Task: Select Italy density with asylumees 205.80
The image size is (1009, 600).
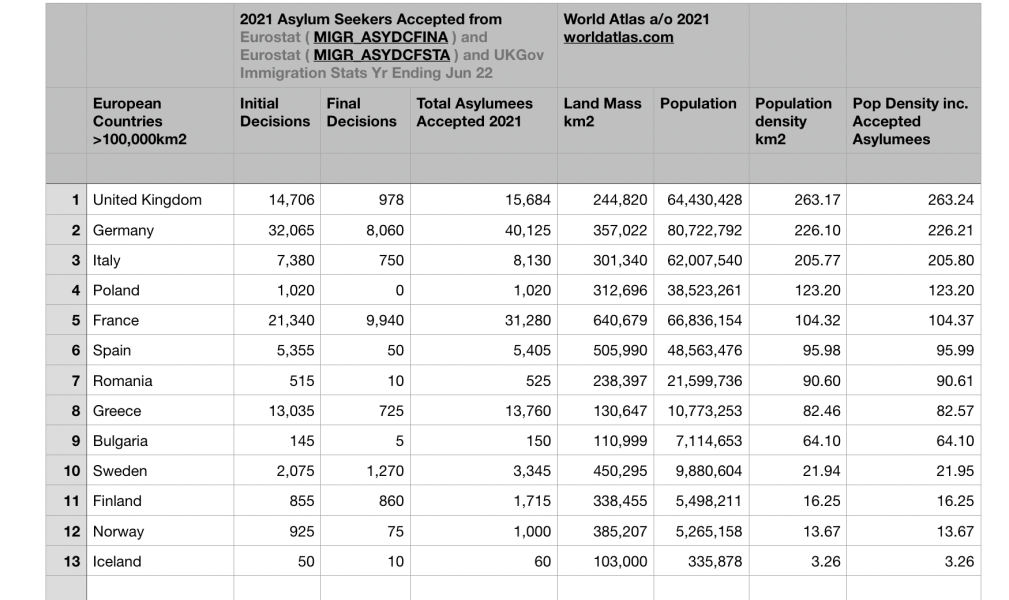Action: tap(914, 260)
